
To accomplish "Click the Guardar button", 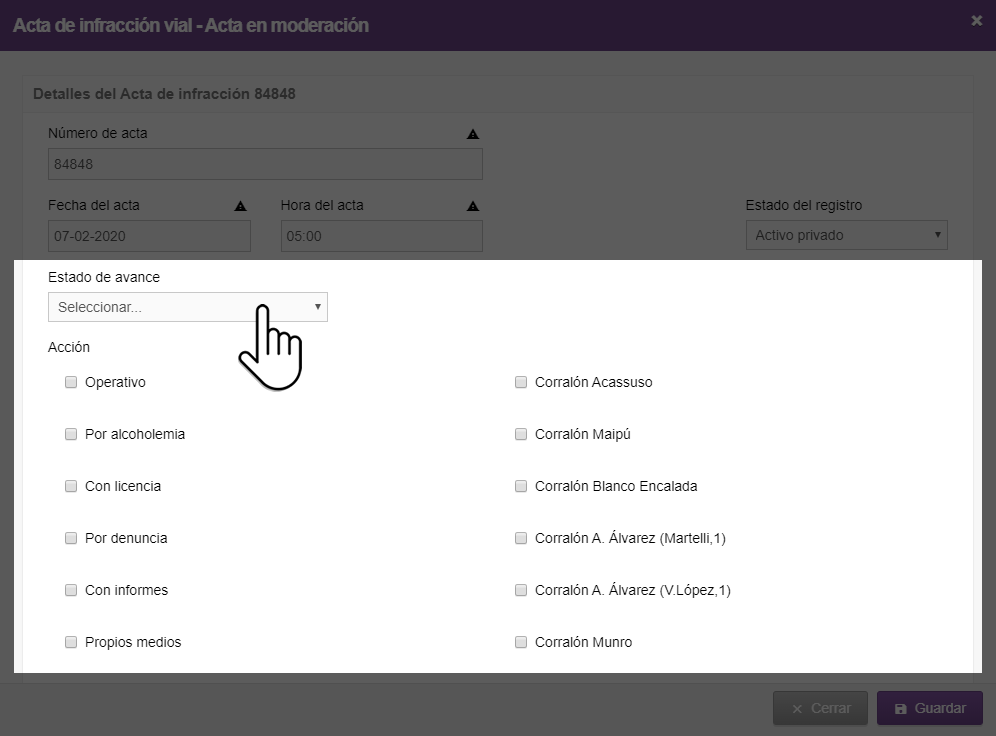I will (930, 708).
